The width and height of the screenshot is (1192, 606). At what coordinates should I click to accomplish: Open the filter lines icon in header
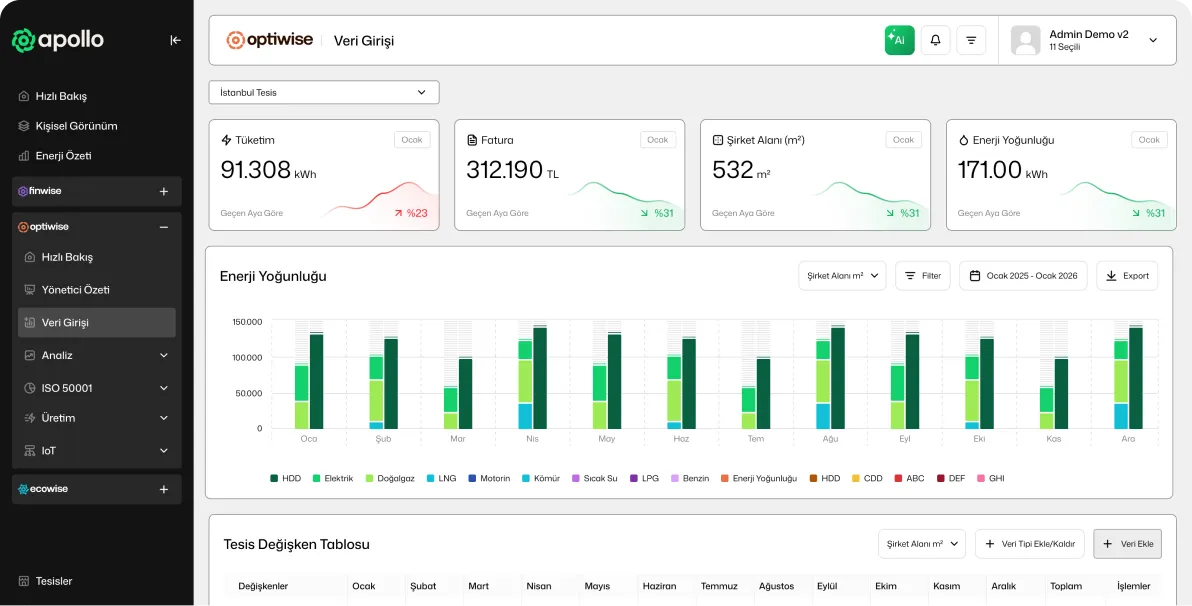(x=971, y=40)
